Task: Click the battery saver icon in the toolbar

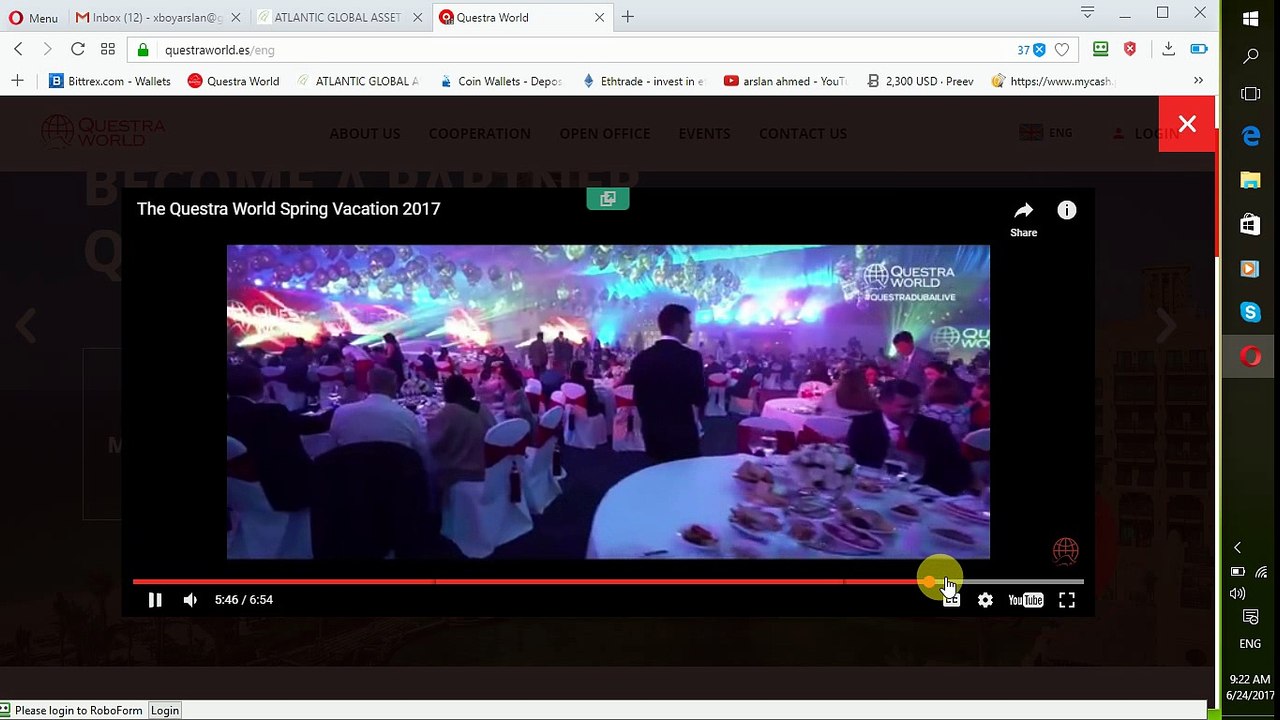Action: (1199, 49)
